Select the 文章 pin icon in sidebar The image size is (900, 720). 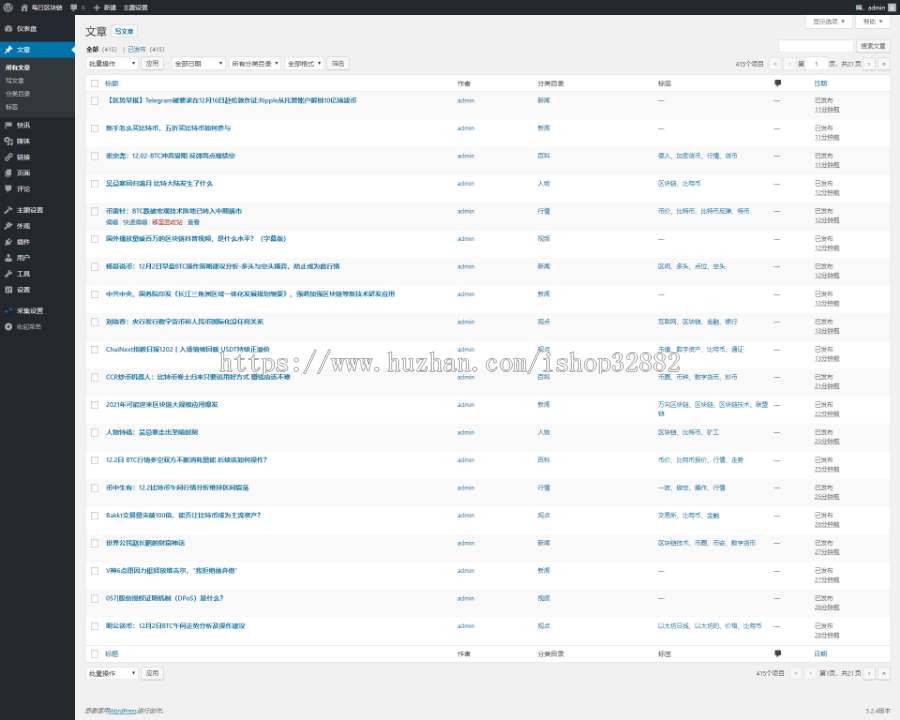pos(8,50)
